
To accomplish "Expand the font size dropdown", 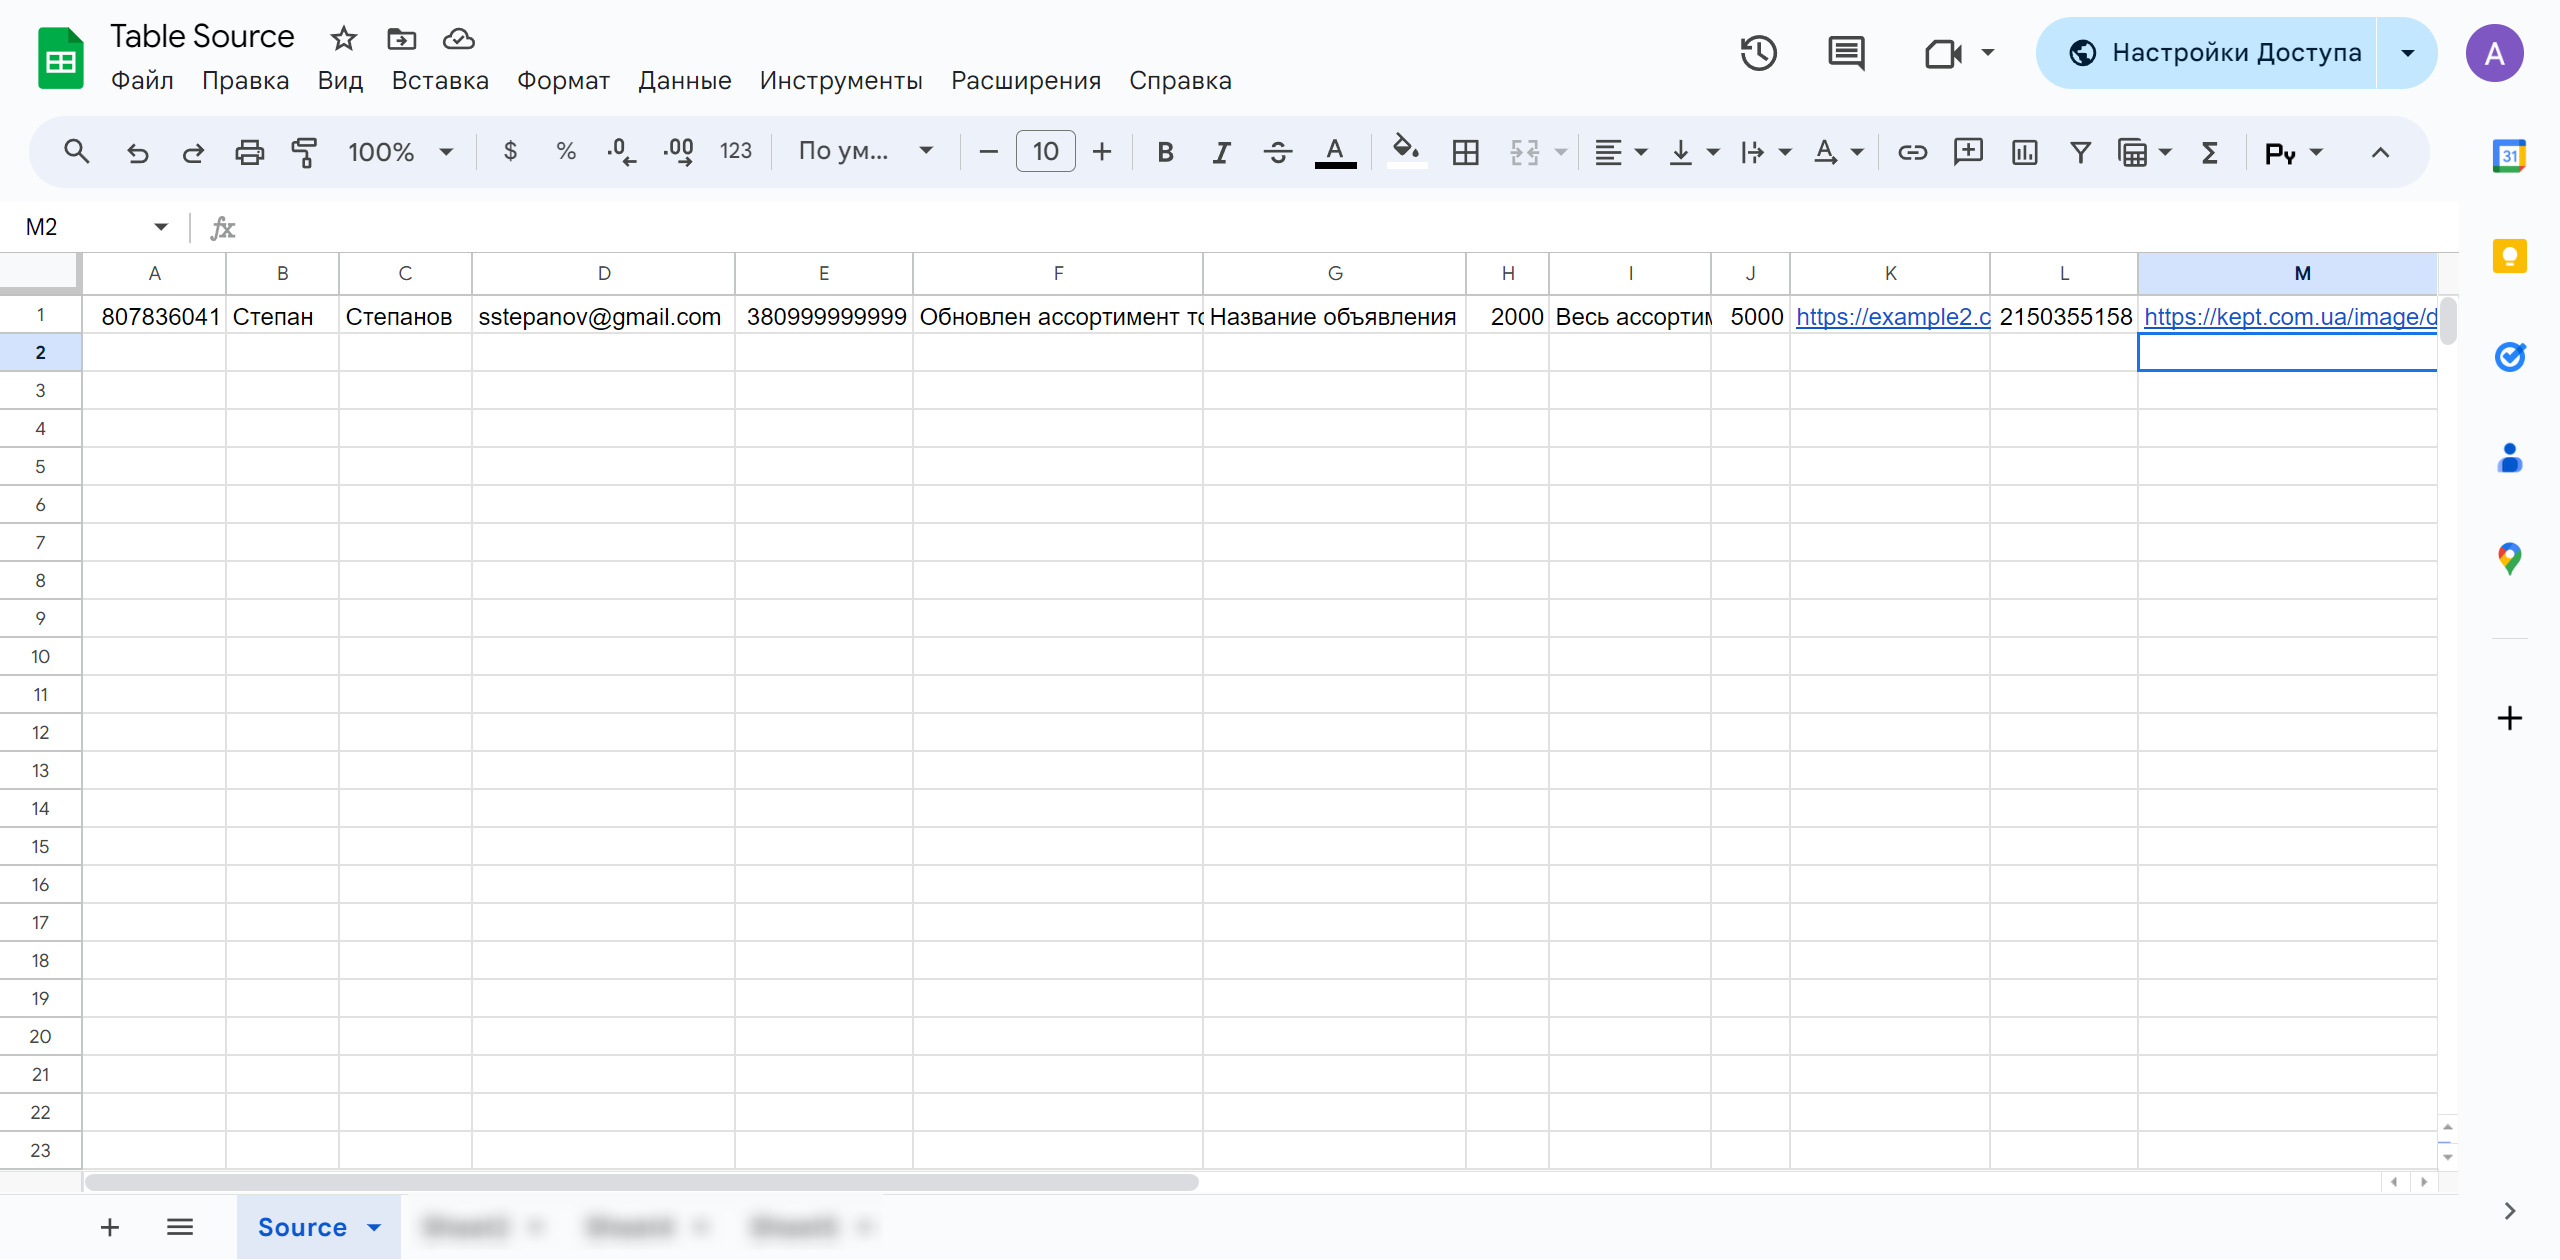I will click(1045, 152).
